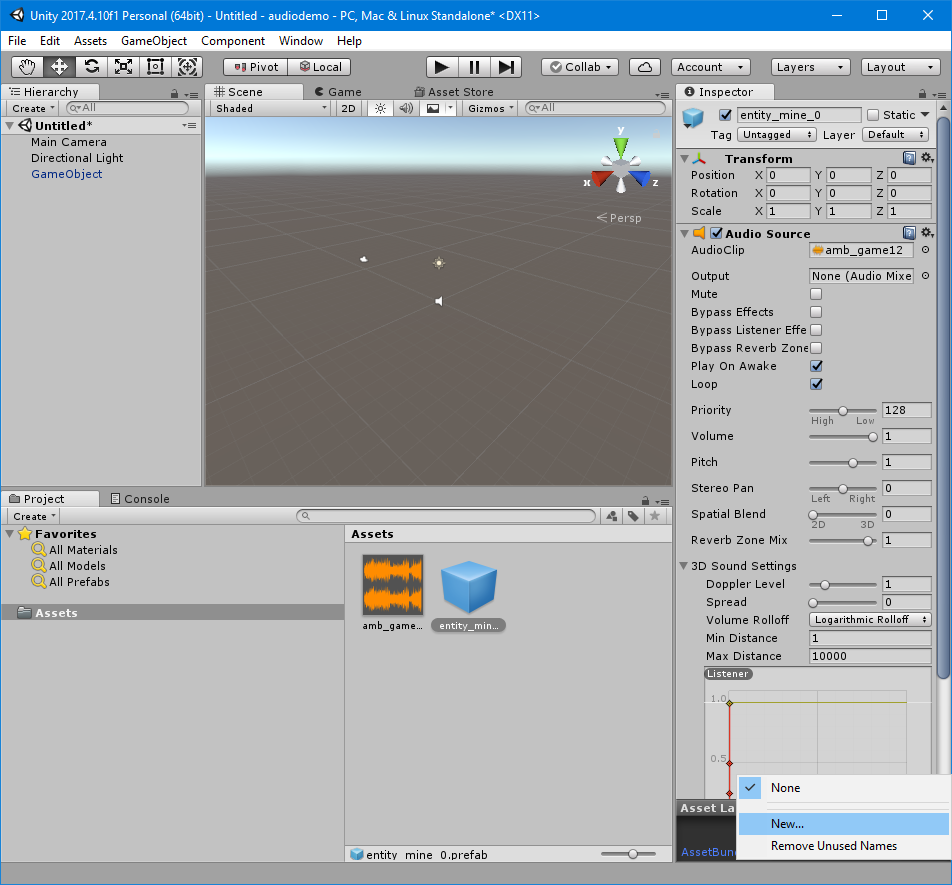Open Audio Source gear settings

(927, 232)
